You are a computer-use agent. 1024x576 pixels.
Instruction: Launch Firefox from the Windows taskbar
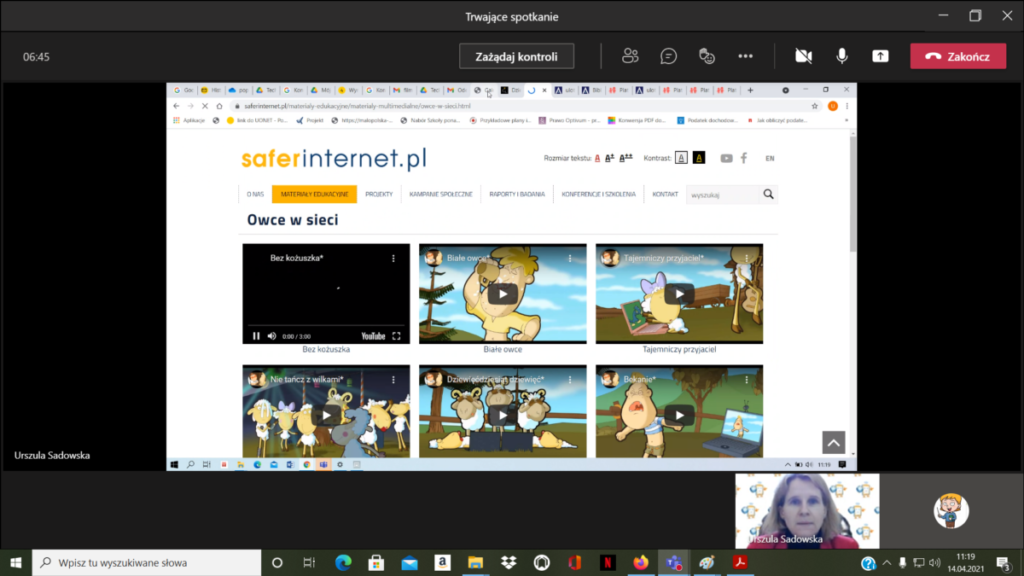(640, 562)
